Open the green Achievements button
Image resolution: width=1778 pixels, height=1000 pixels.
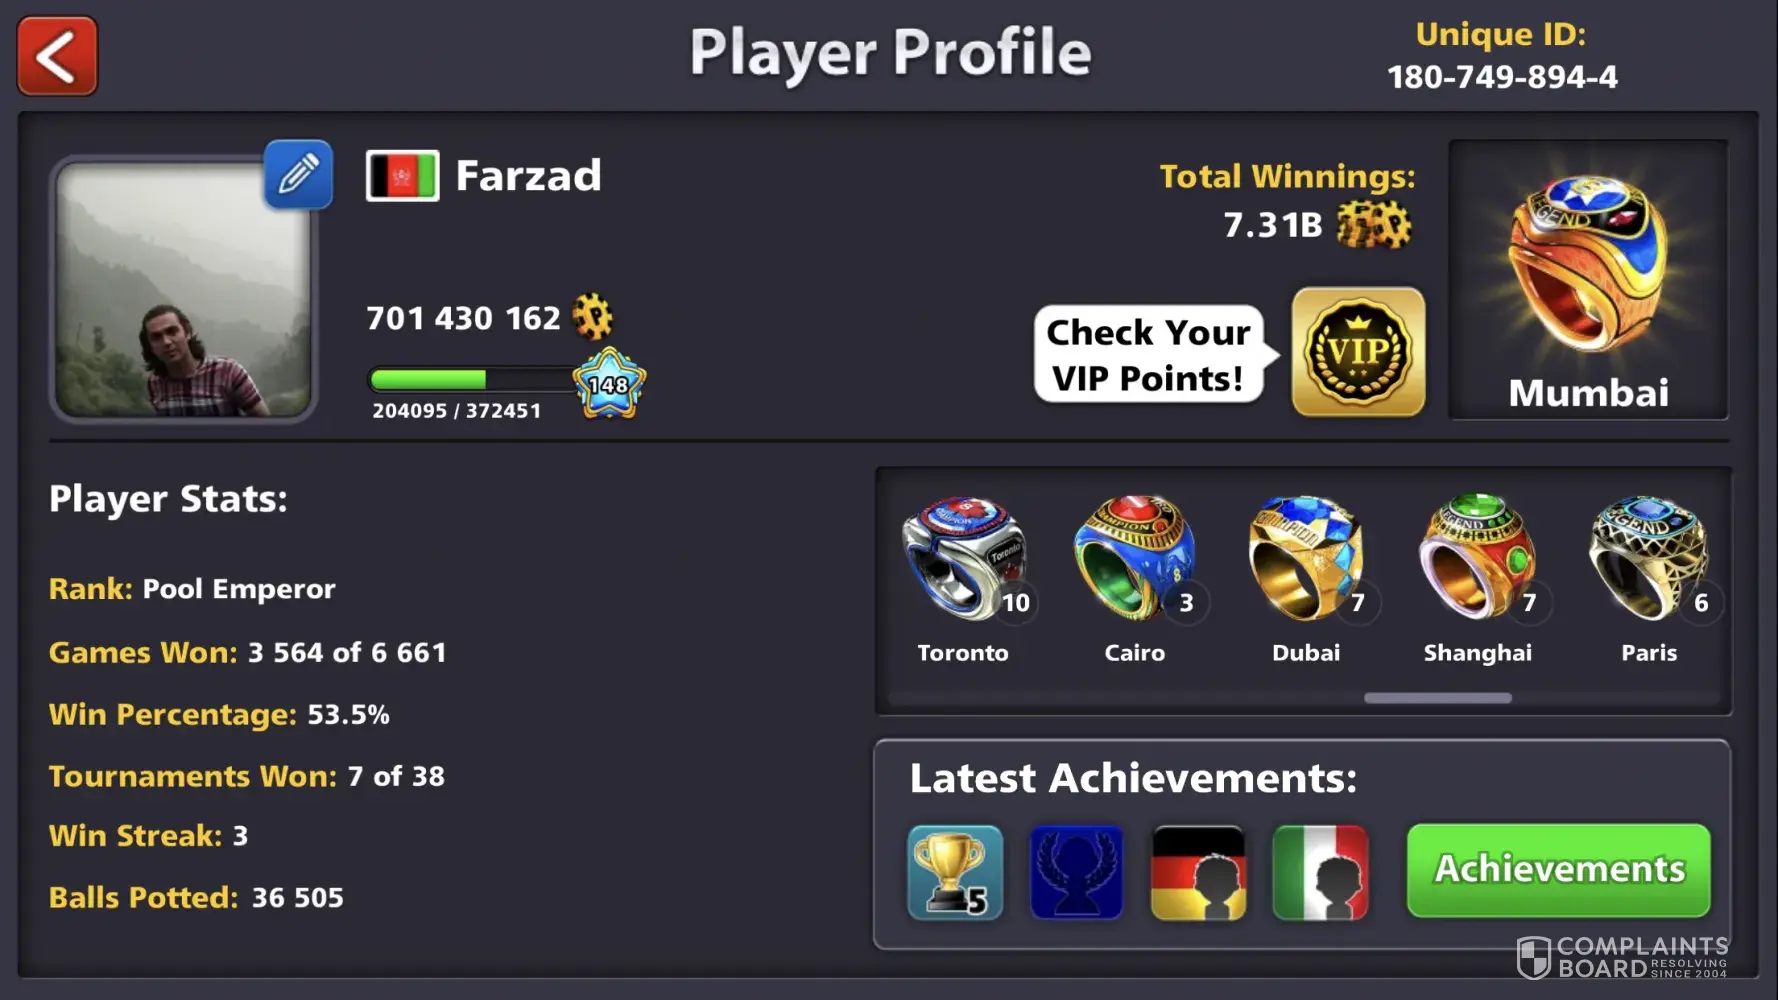point(1558,870)
